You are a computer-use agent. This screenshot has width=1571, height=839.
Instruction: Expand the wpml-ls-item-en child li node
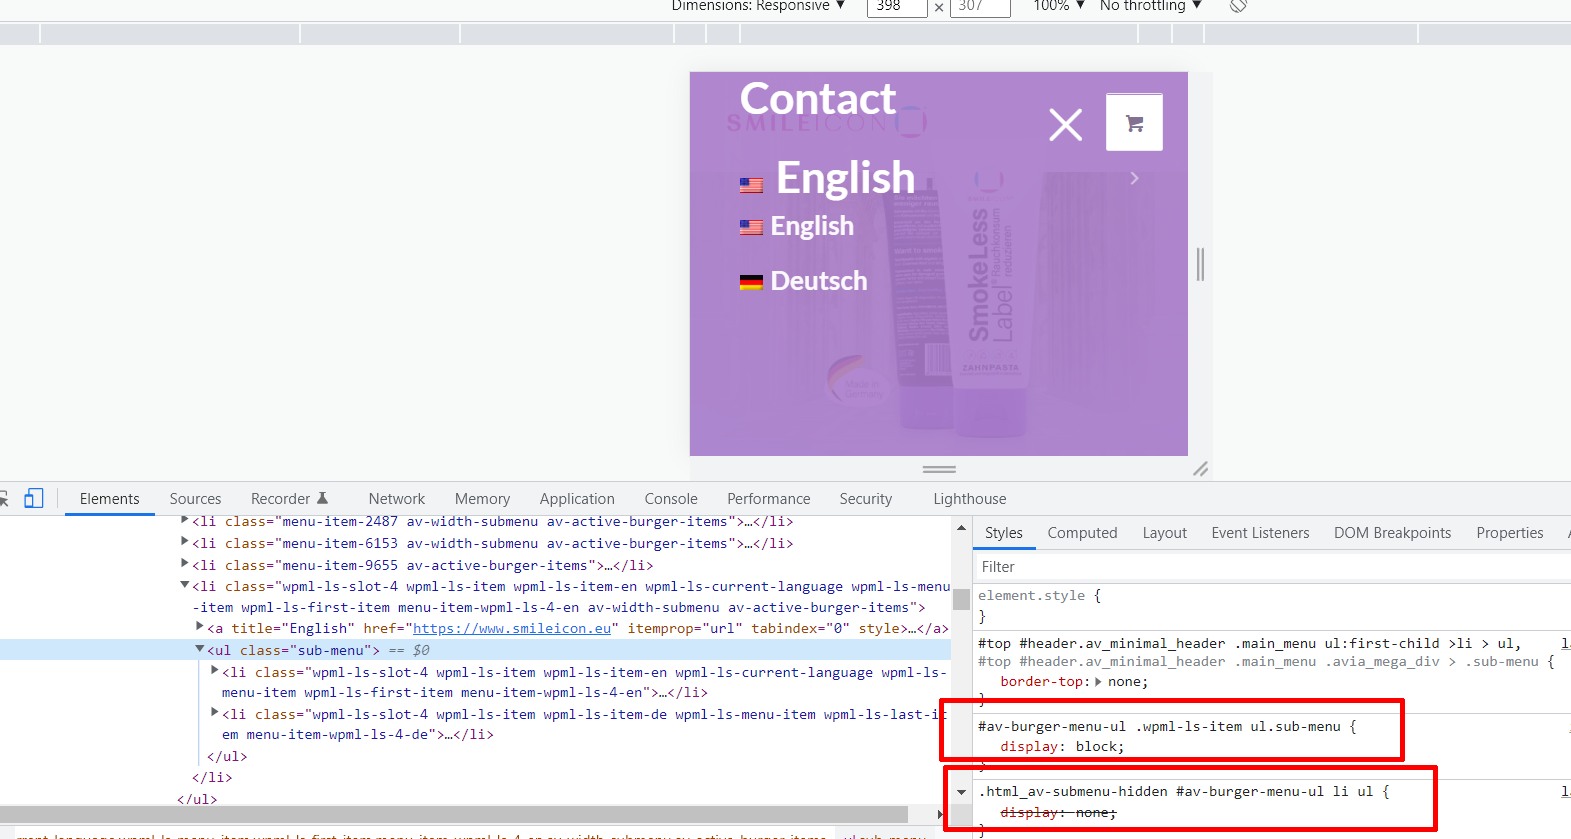[214, 670]
